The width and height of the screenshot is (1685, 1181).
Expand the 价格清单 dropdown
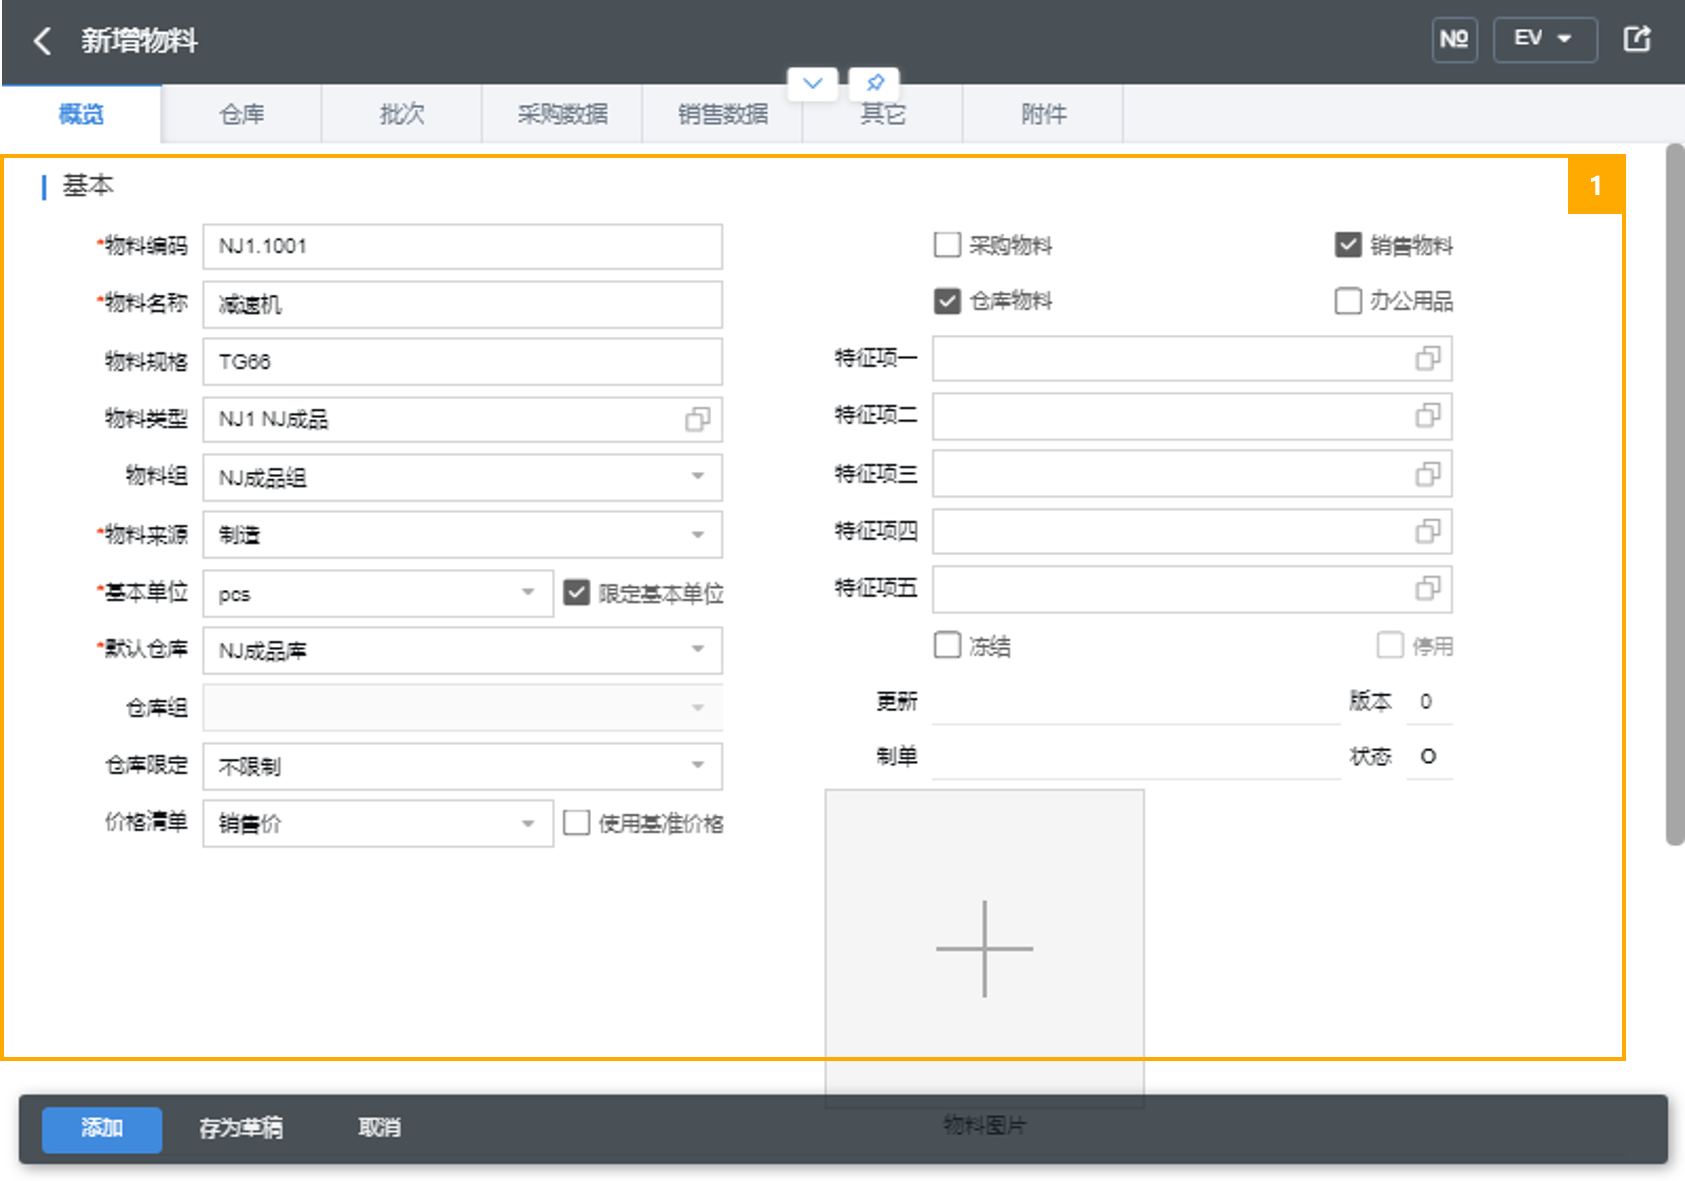tap(528, 824)
